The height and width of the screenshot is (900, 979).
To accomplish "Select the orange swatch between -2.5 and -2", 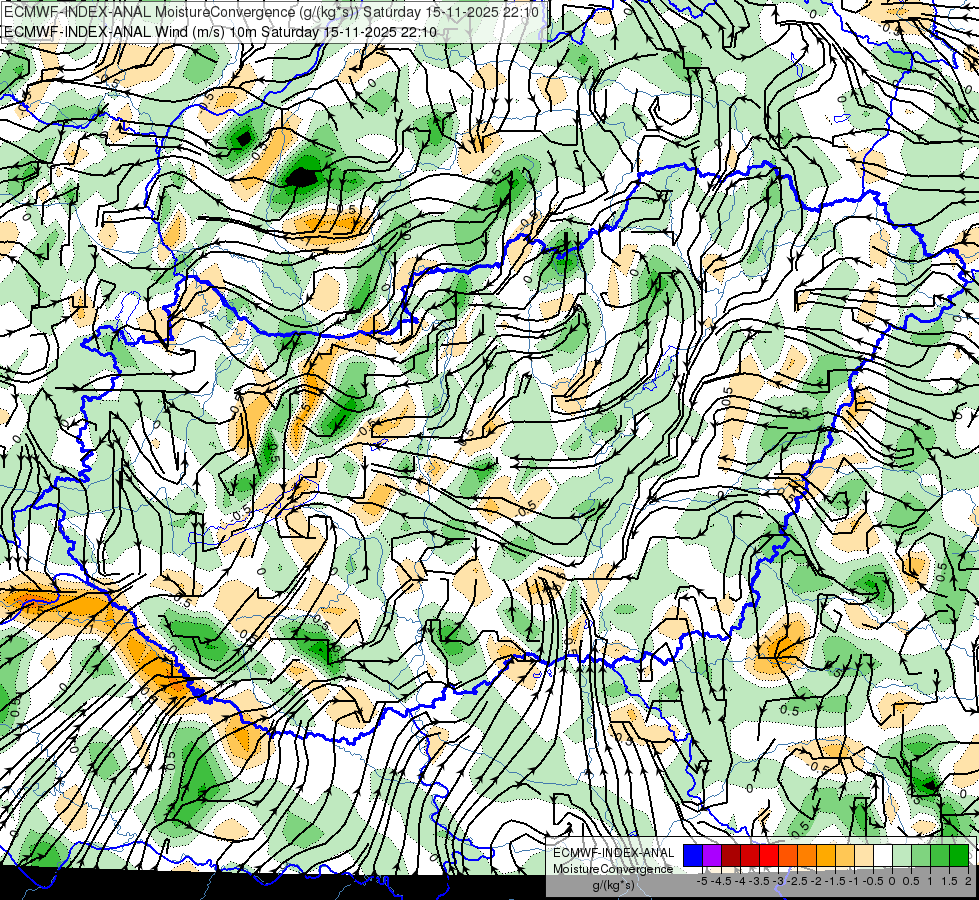I will pyautogui.click(x=807, y=855).
